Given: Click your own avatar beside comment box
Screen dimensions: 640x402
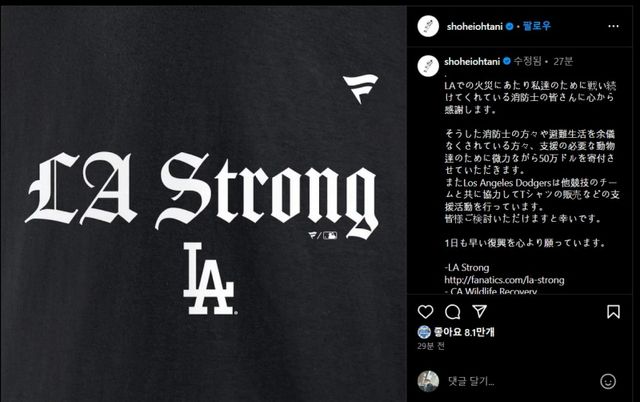Looking at the screenshot, I should tap(428, 382).
